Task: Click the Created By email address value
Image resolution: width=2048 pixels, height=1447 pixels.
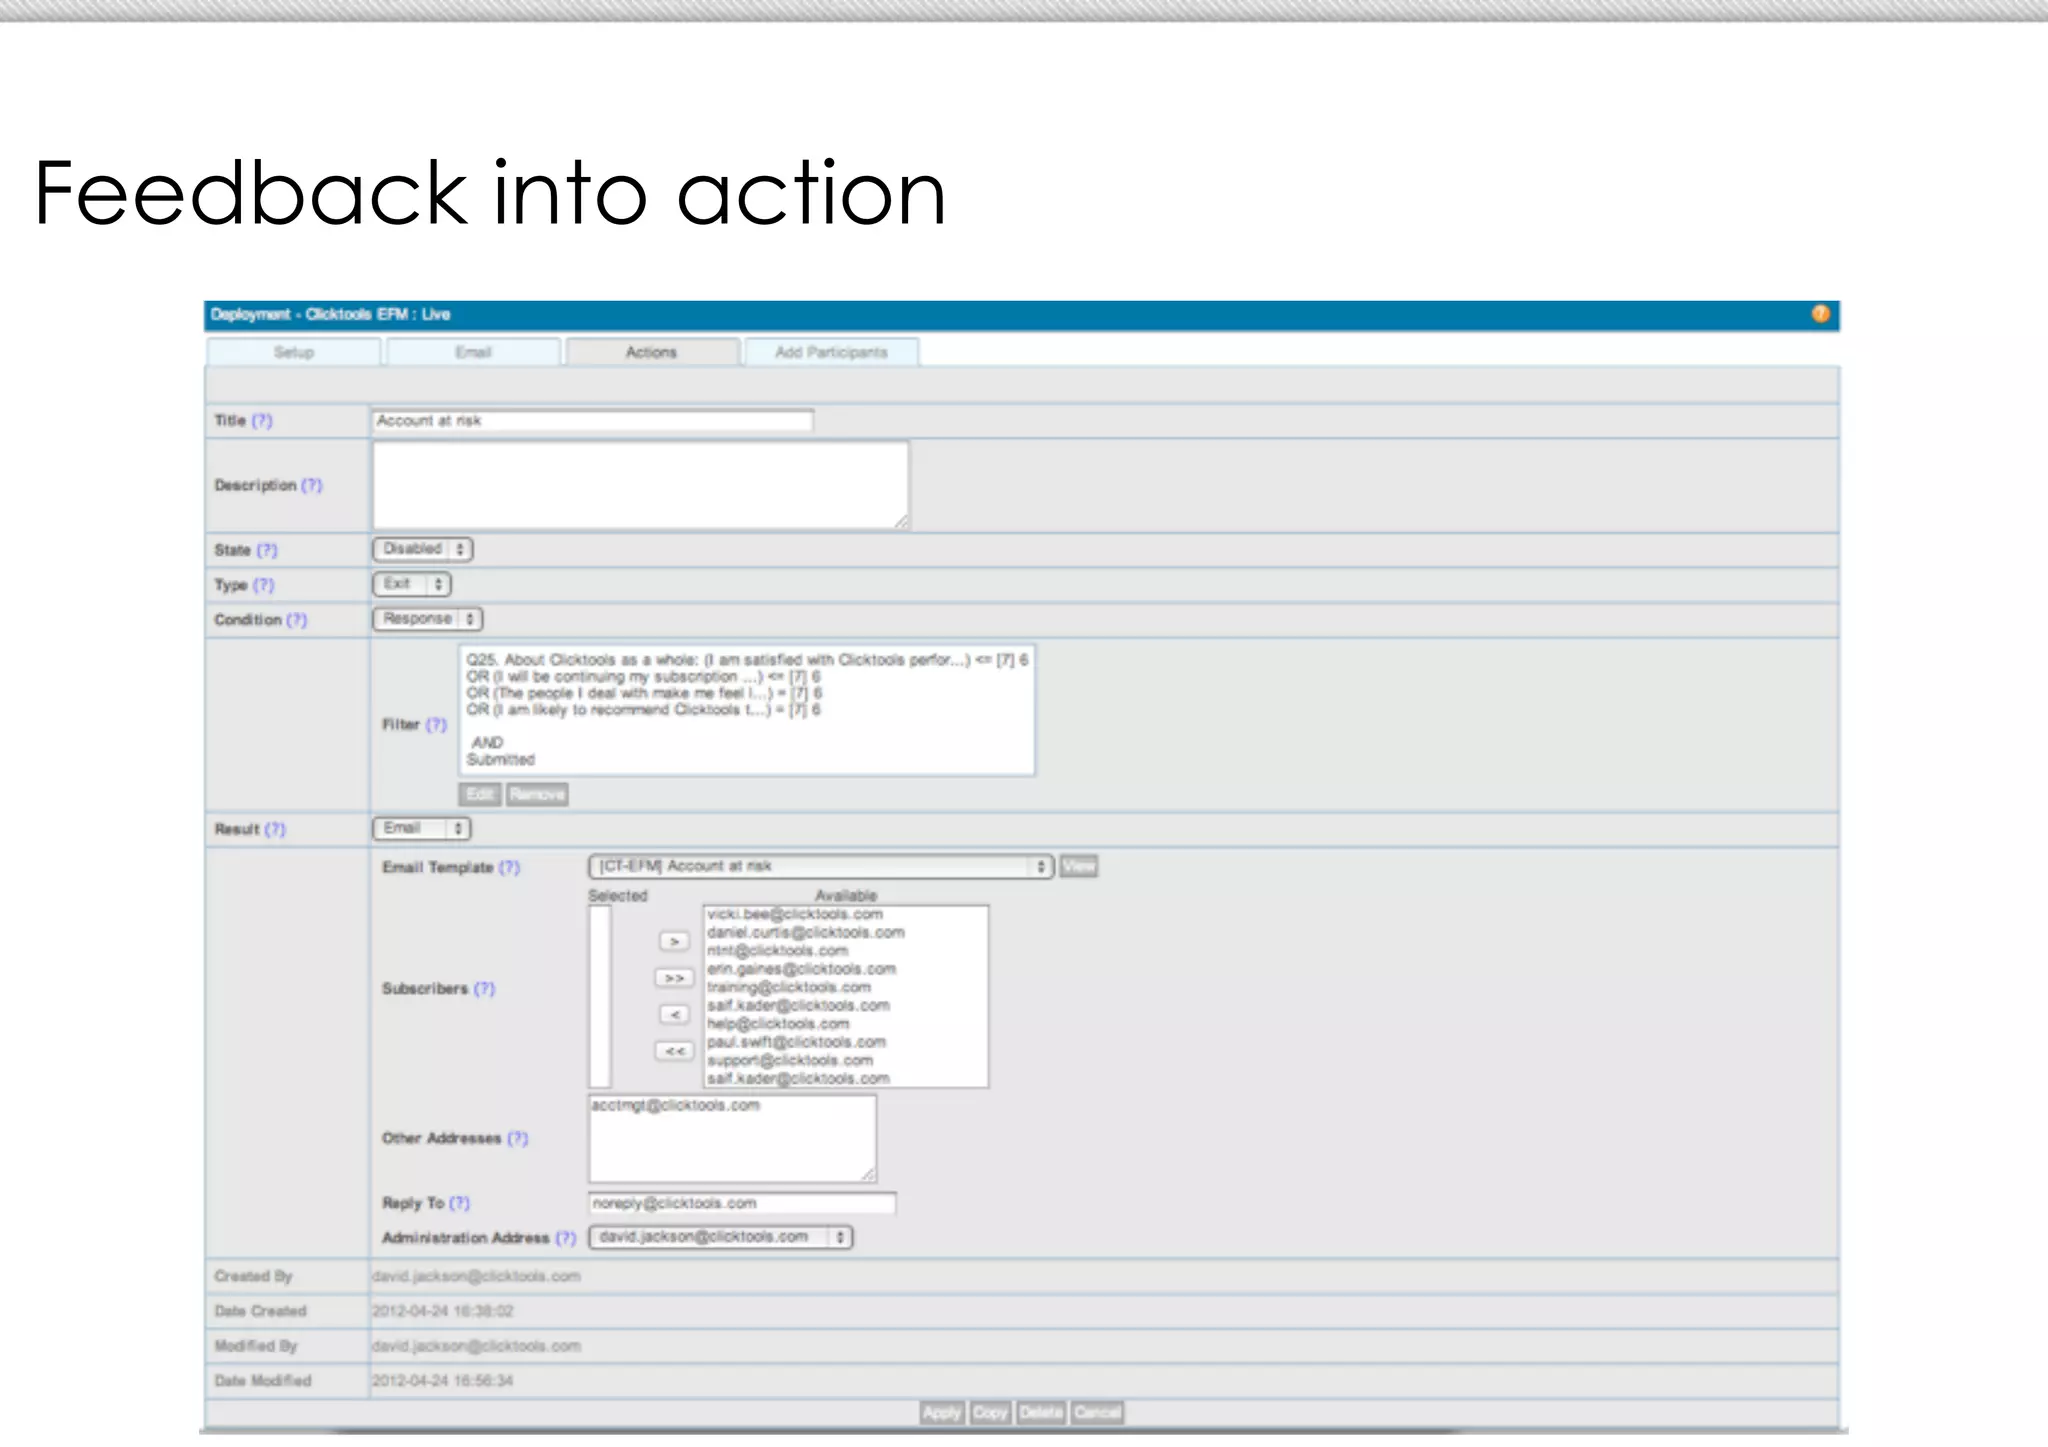Action: [476, 1276]
